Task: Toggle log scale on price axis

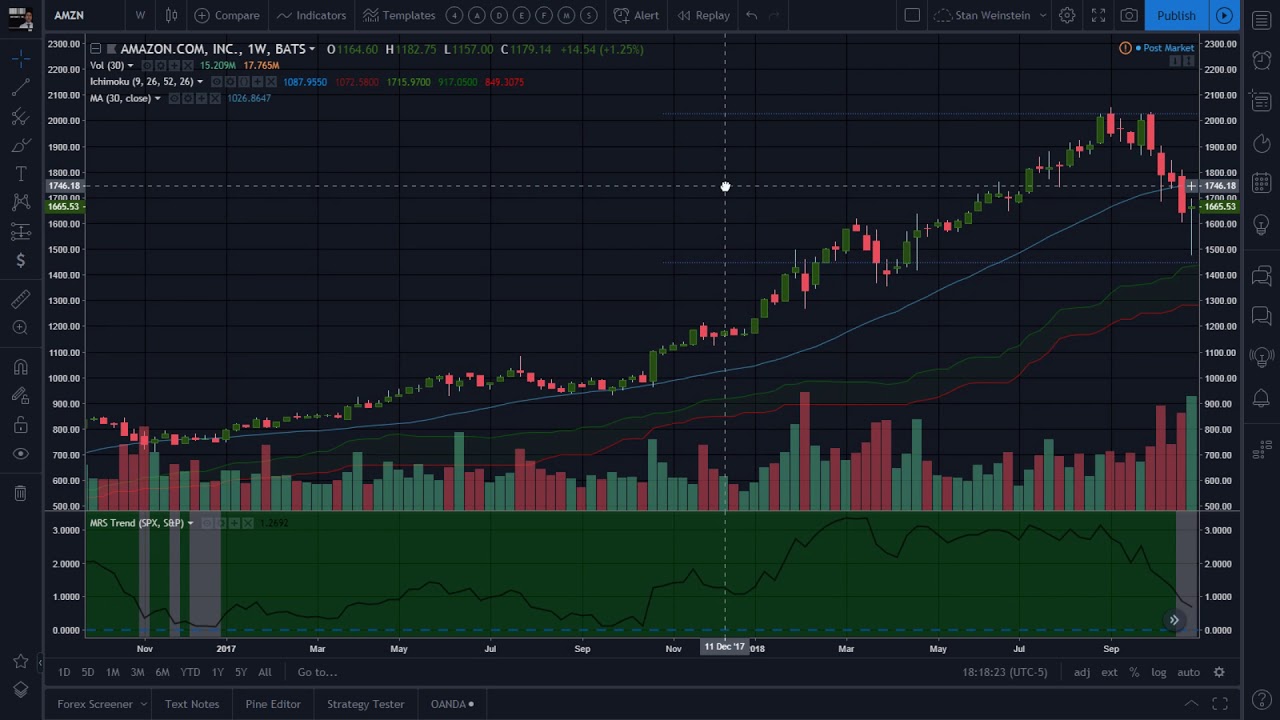Action: (x=1158, y=672)
